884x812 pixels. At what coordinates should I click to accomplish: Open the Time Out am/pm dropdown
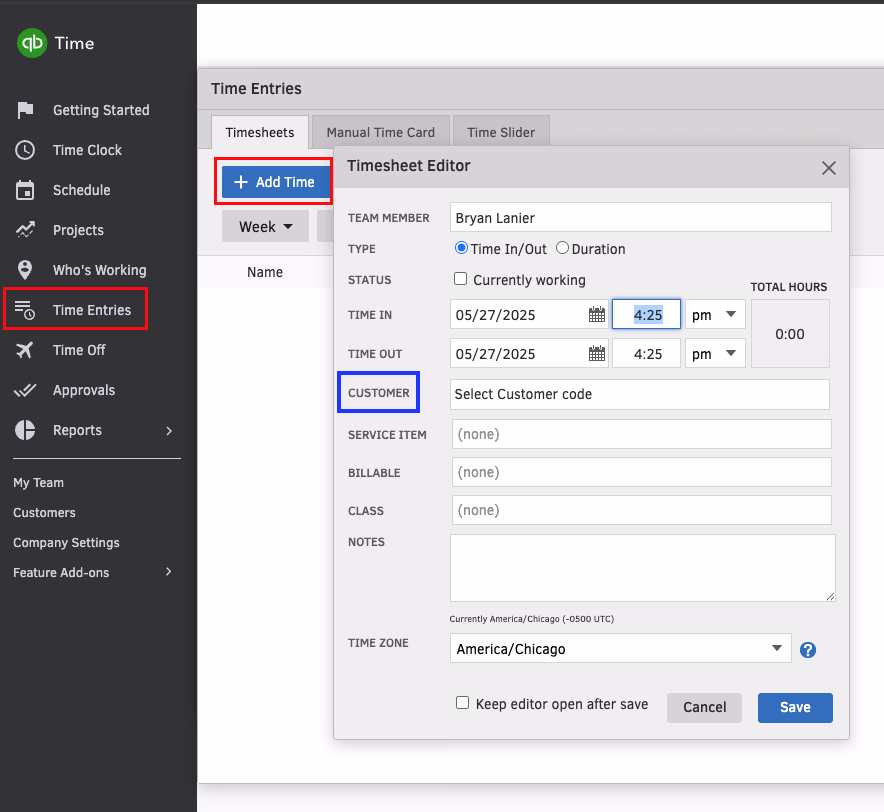coord(715,354)
